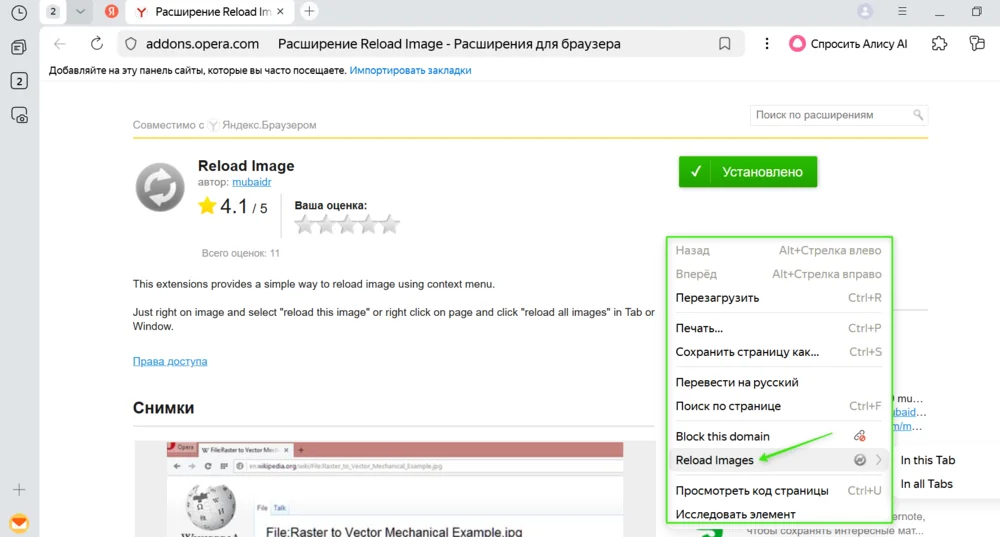Open the three-dot page options menu
The height and width of the screenshot is (537, 1000).
click(x=767, y=43)
